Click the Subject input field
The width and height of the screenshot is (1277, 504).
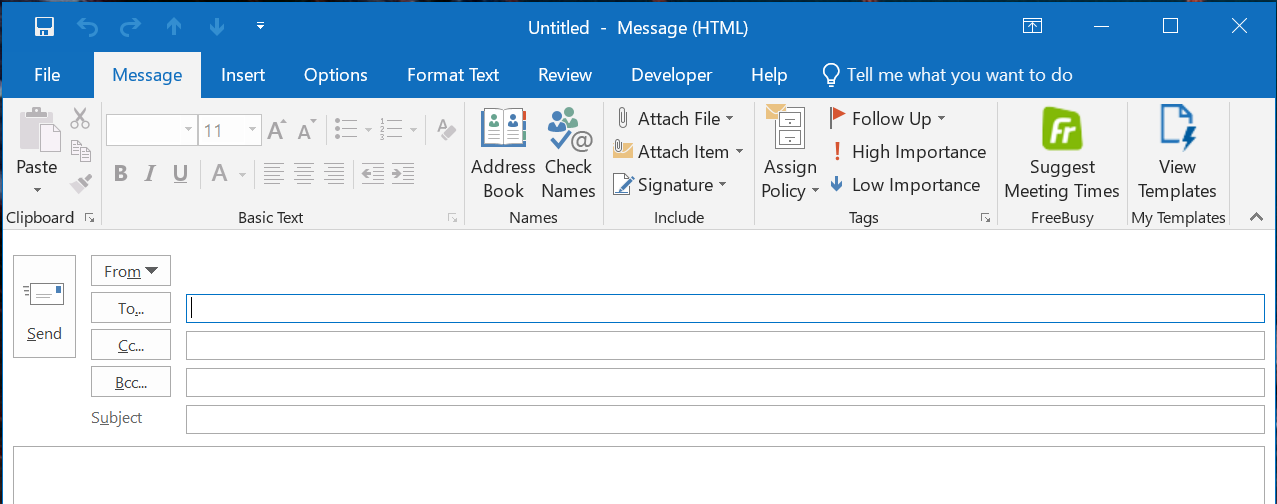pyautogui.click(x=725, y=419)
